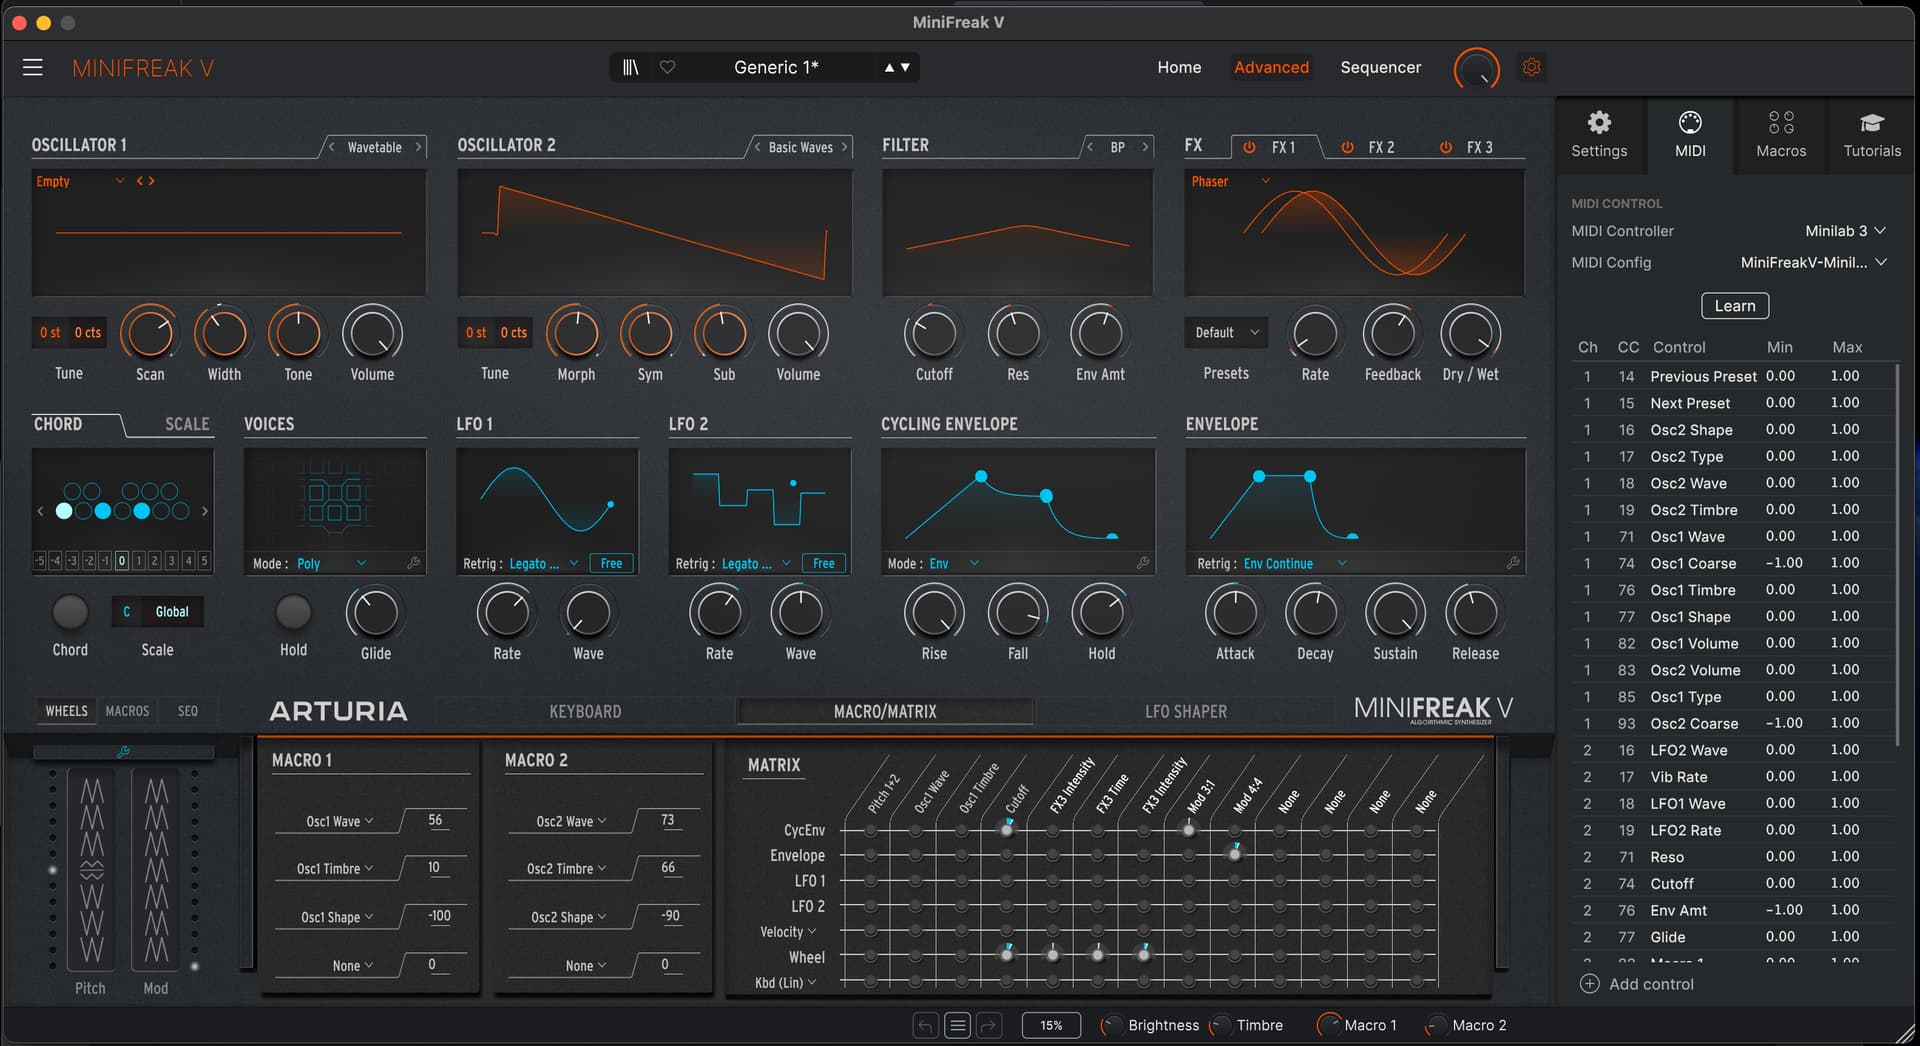
Task: Open the Tutorials graduation cap icon
Action: (1872, 134)
